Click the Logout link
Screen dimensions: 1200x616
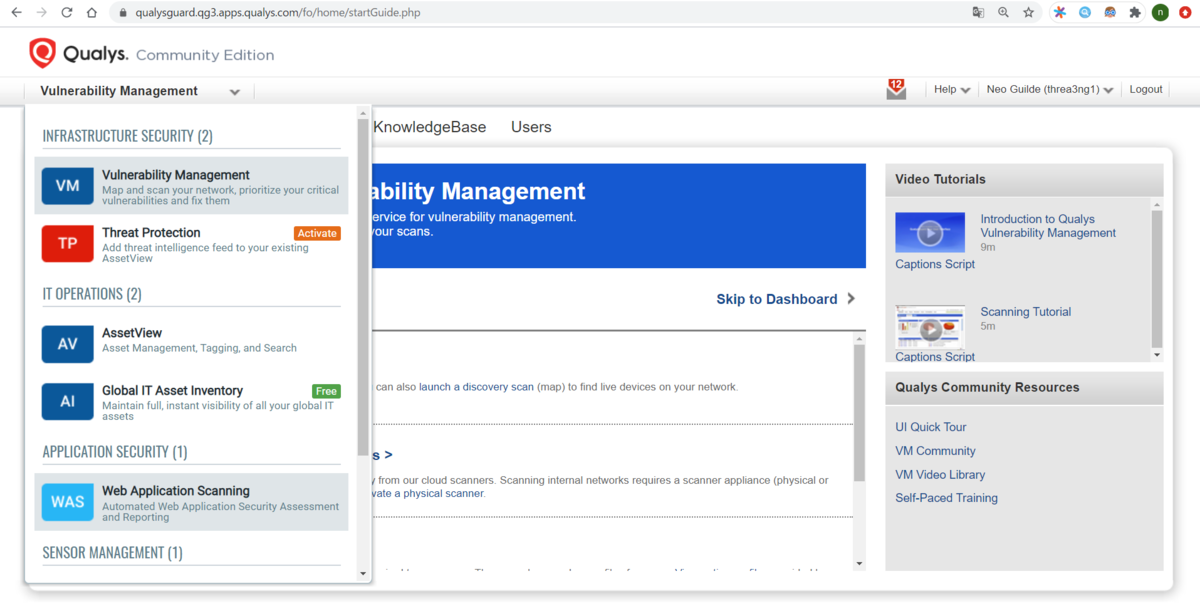[1146, 89]
